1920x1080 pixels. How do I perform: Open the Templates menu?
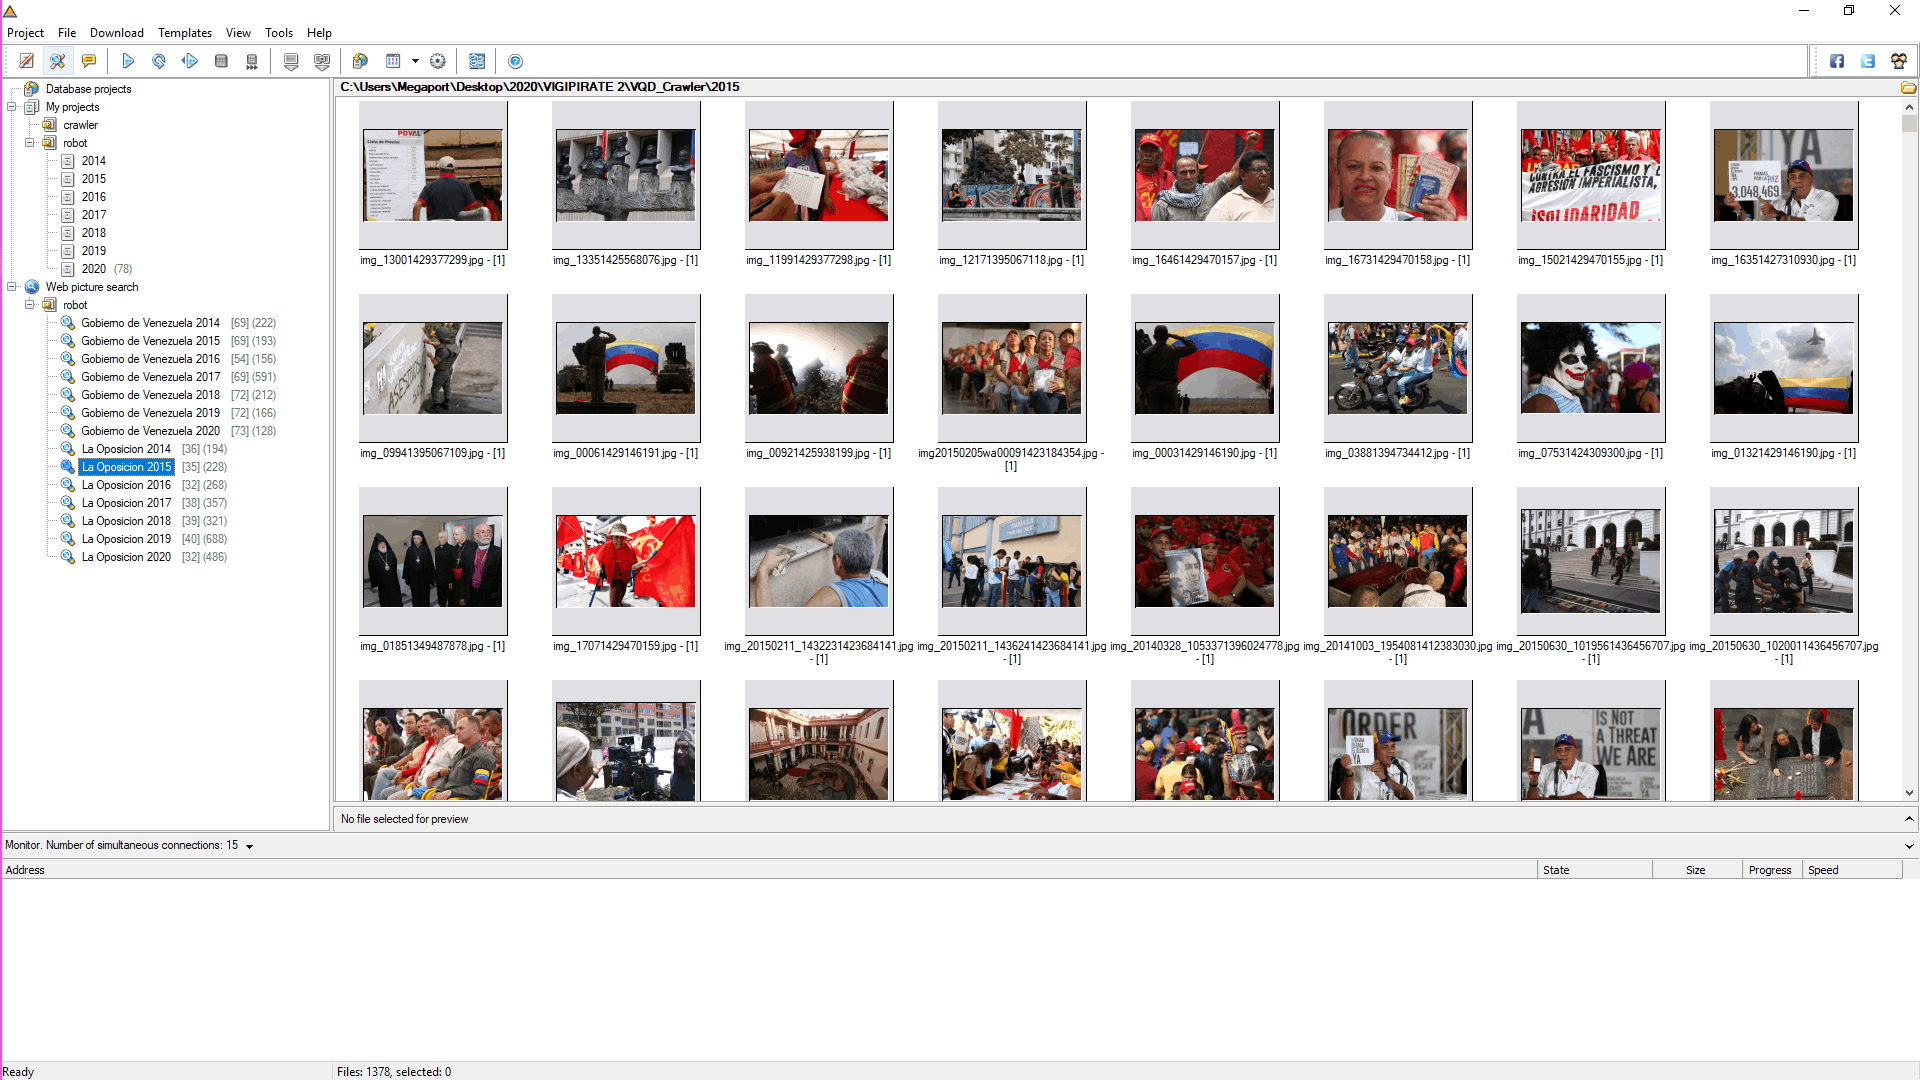point(185,33)
